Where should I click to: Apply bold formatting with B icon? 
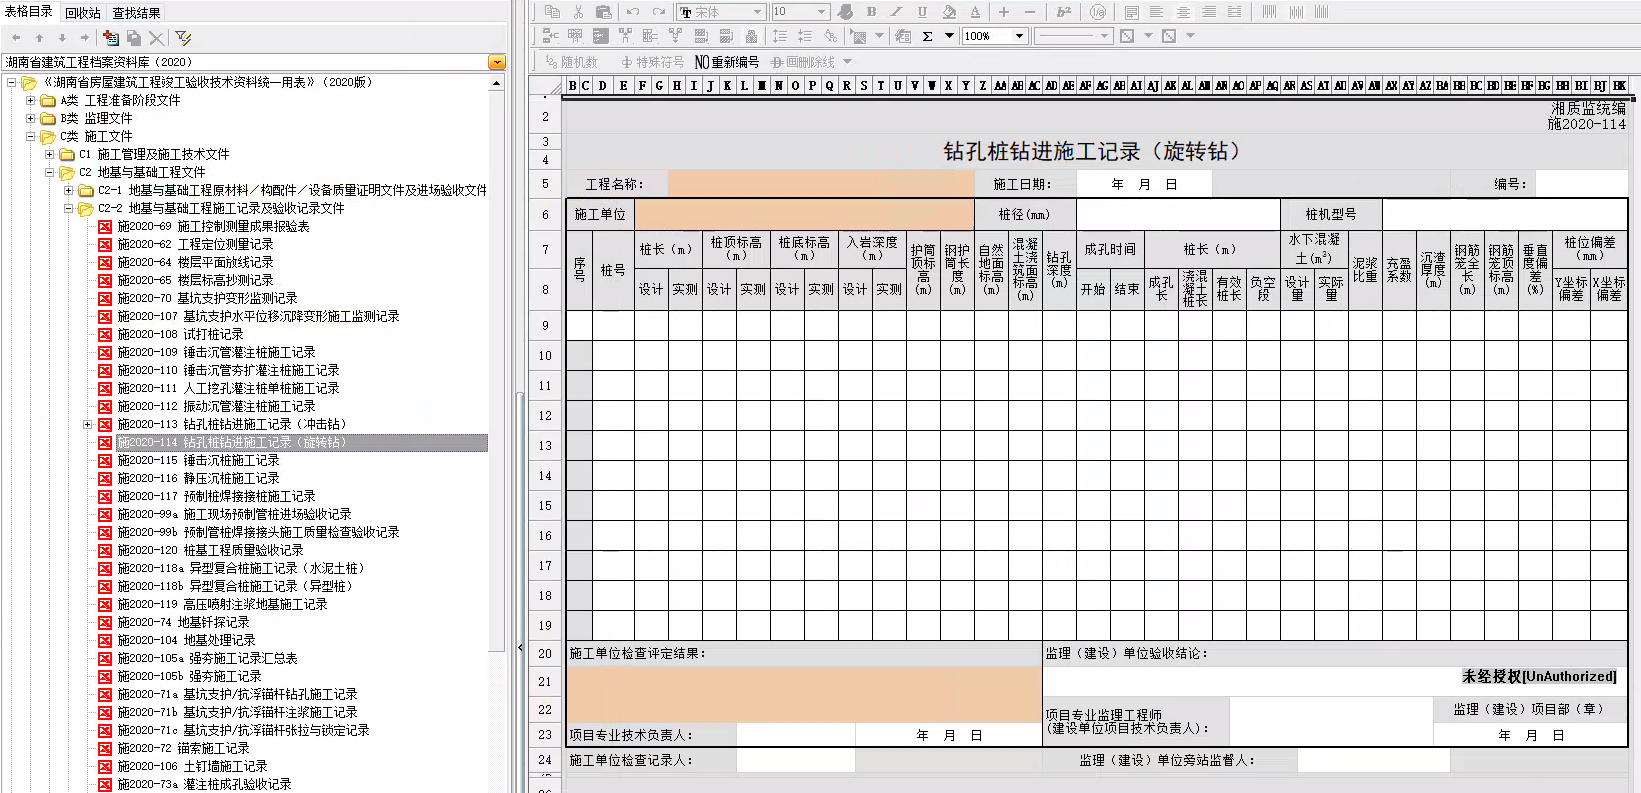coord(871,12)
